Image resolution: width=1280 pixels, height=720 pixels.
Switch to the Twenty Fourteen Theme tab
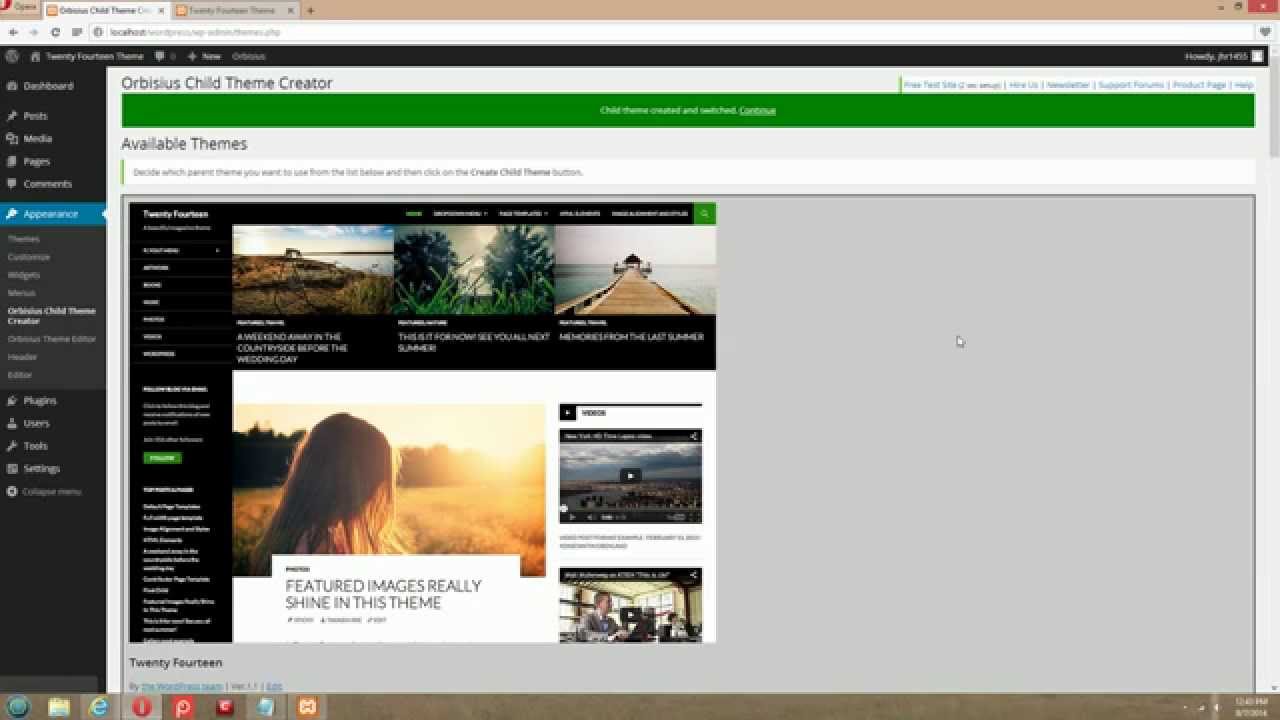coord(233,10)
